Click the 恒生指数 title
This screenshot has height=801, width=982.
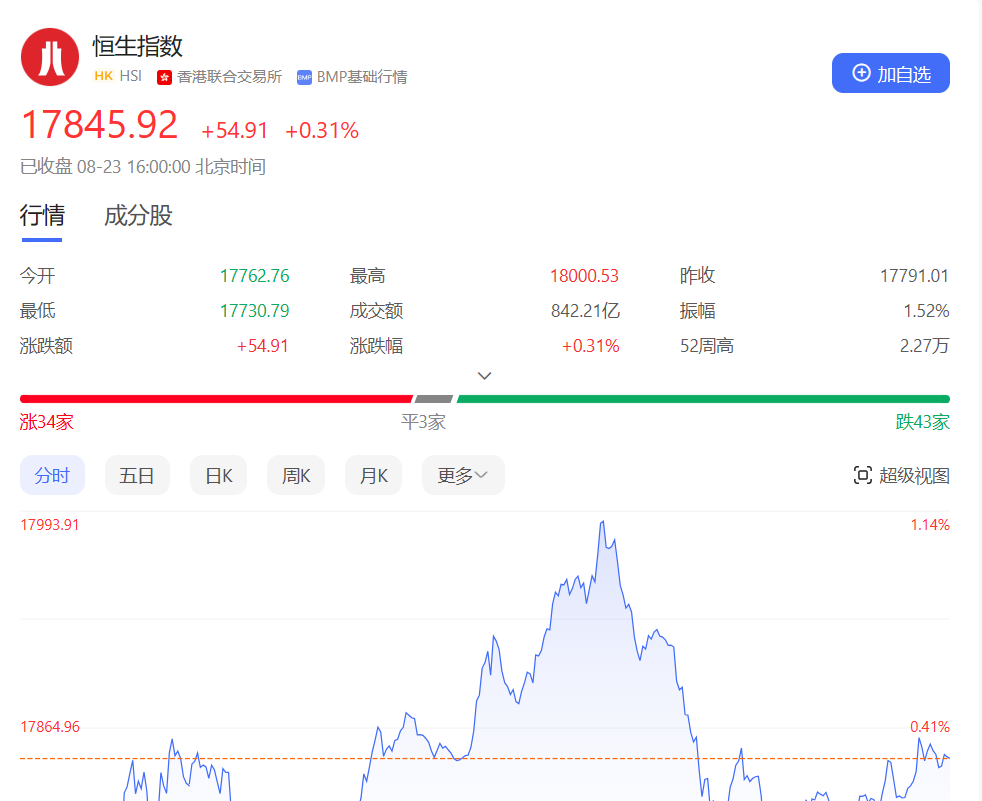(138, 46)
